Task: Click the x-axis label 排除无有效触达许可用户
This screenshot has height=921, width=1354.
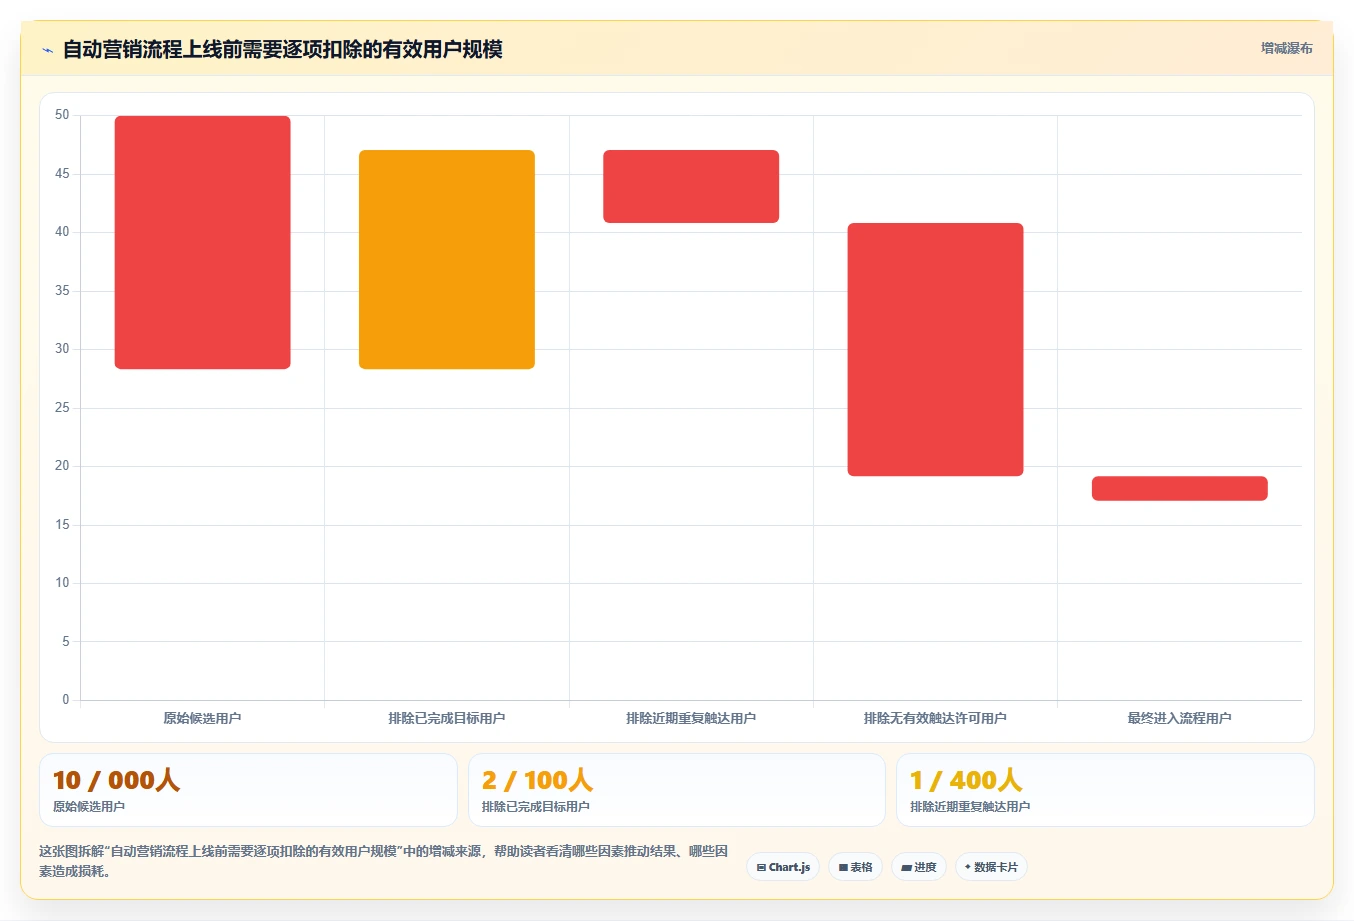Action: pos(935,718)
